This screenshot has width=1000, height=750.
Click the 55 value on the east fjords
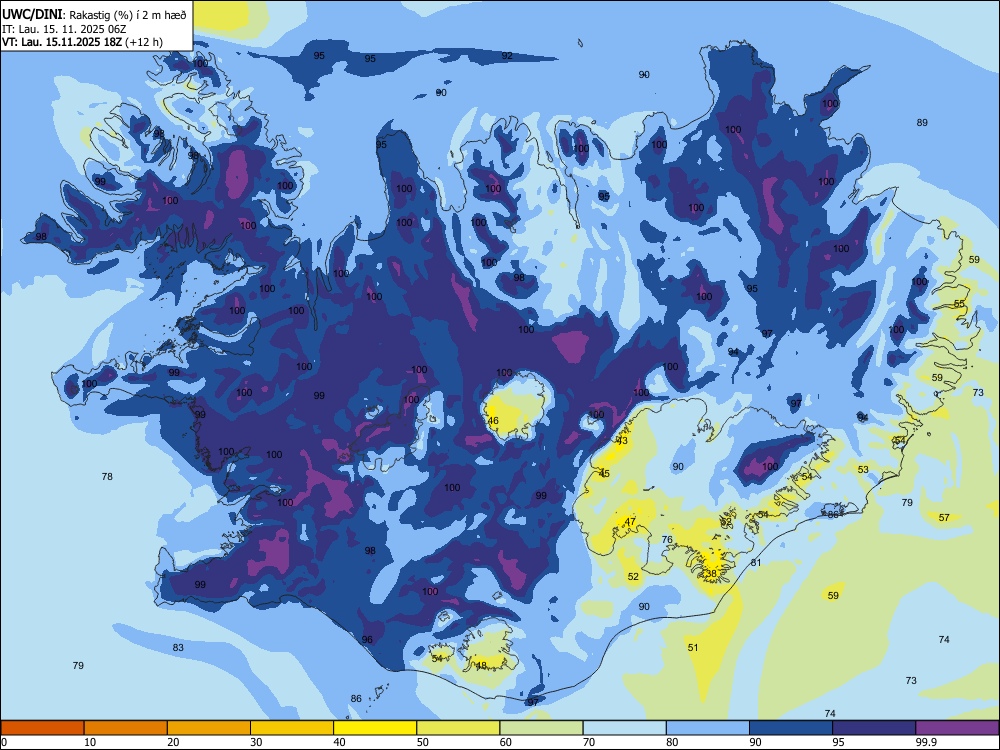tap(960, 304)
